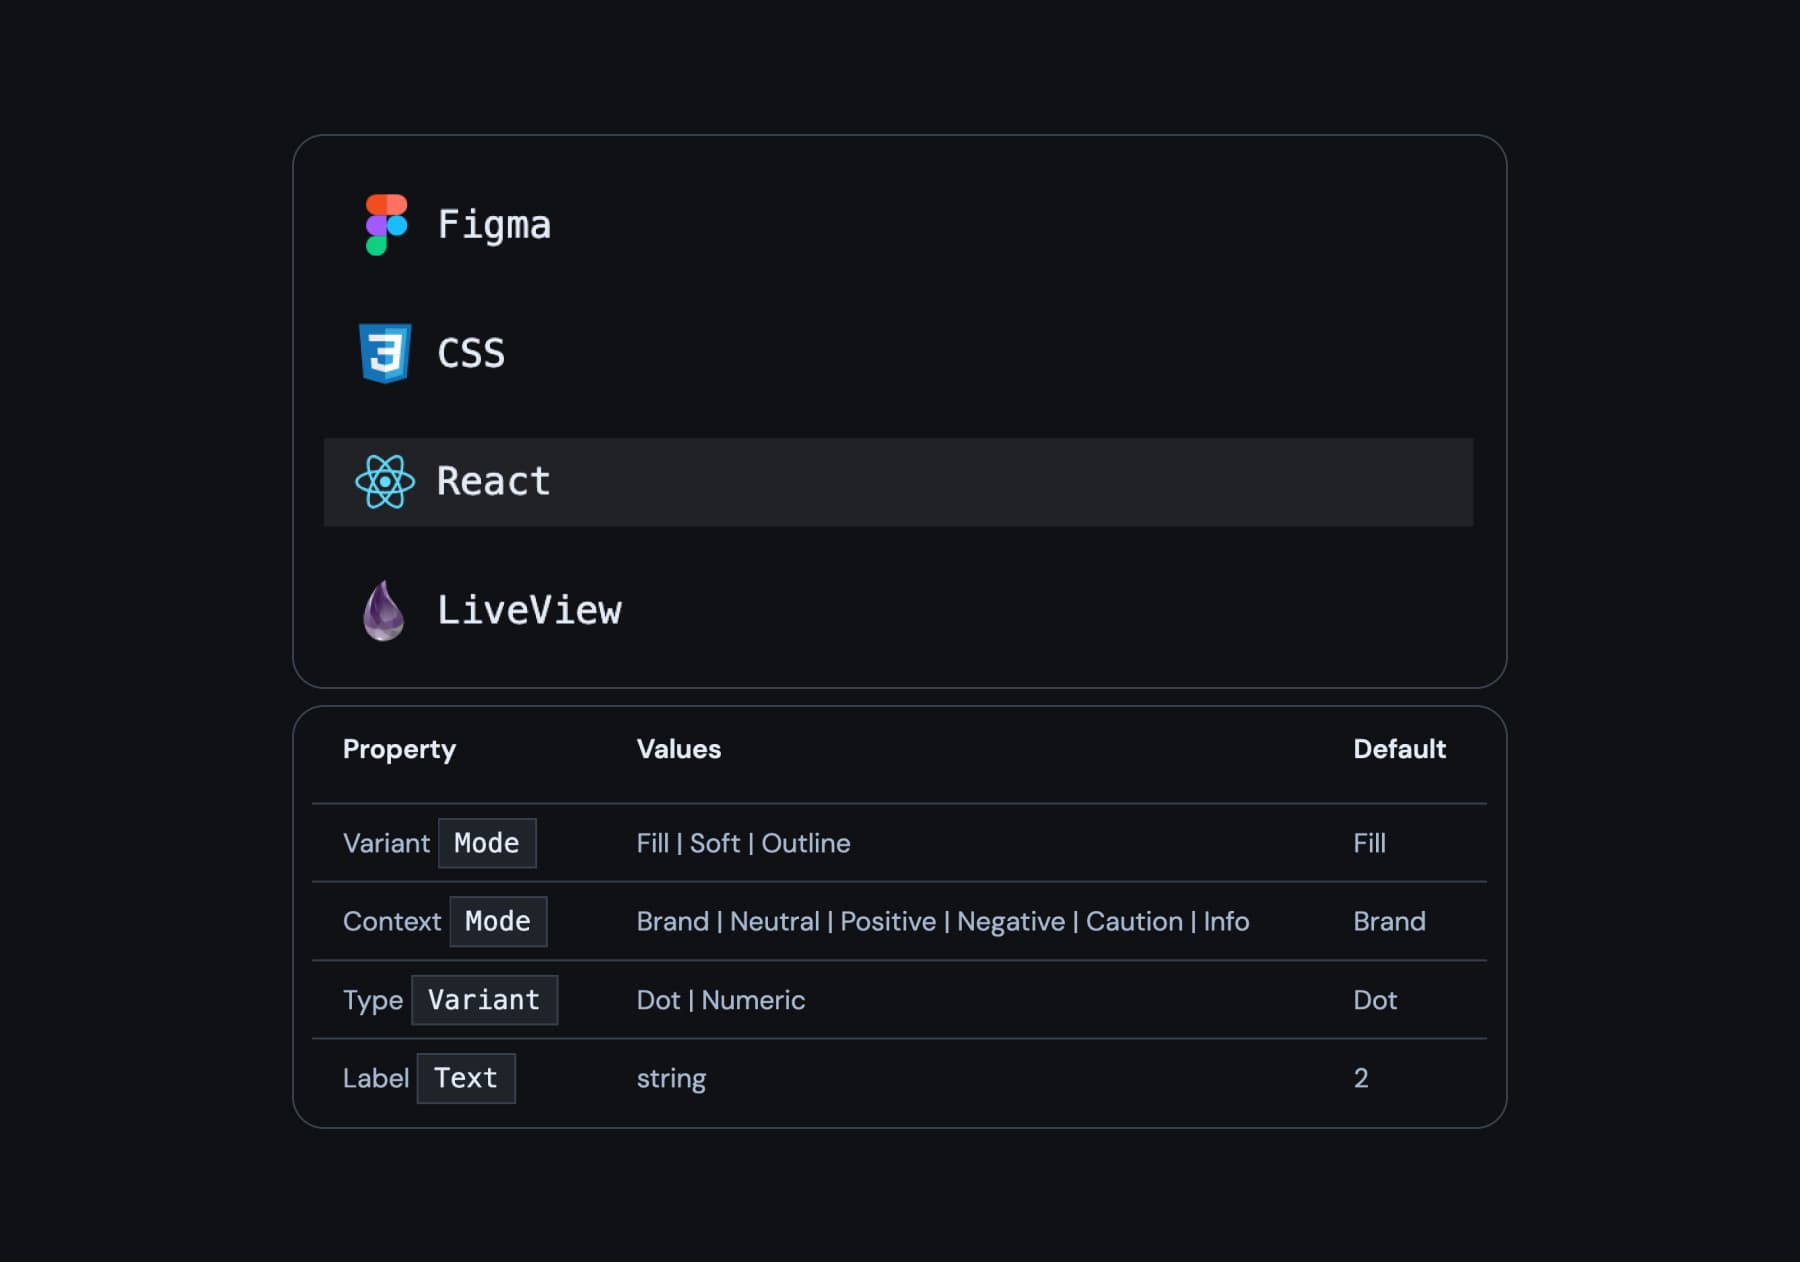
Task: Click the Brand default value
Action: tap(1389, 921)
